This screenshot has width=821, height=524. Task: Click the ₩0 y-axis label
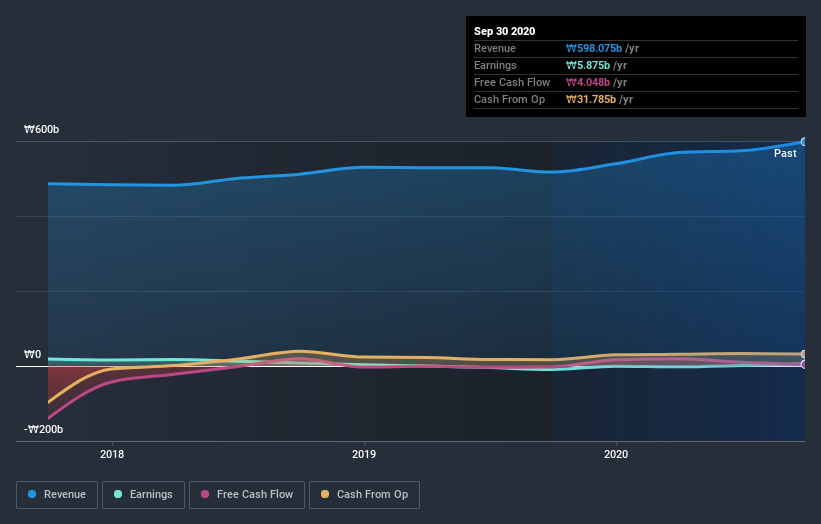point(32,354)
